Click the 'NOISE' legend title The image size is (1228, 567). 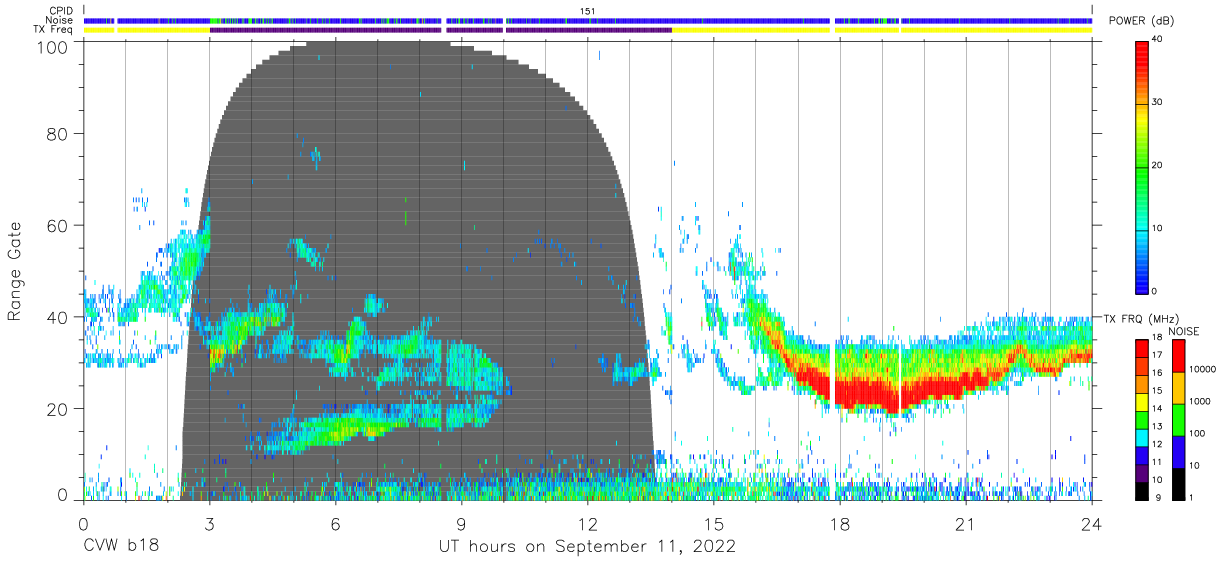coord(1185,331)
